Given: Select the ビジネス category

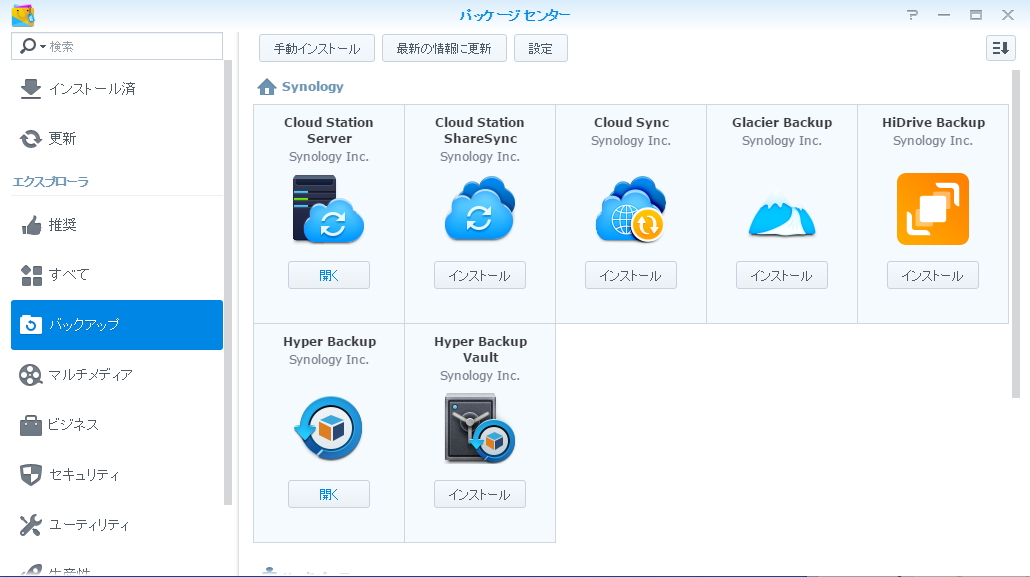Looking at the screenshot, I should 117,425.
